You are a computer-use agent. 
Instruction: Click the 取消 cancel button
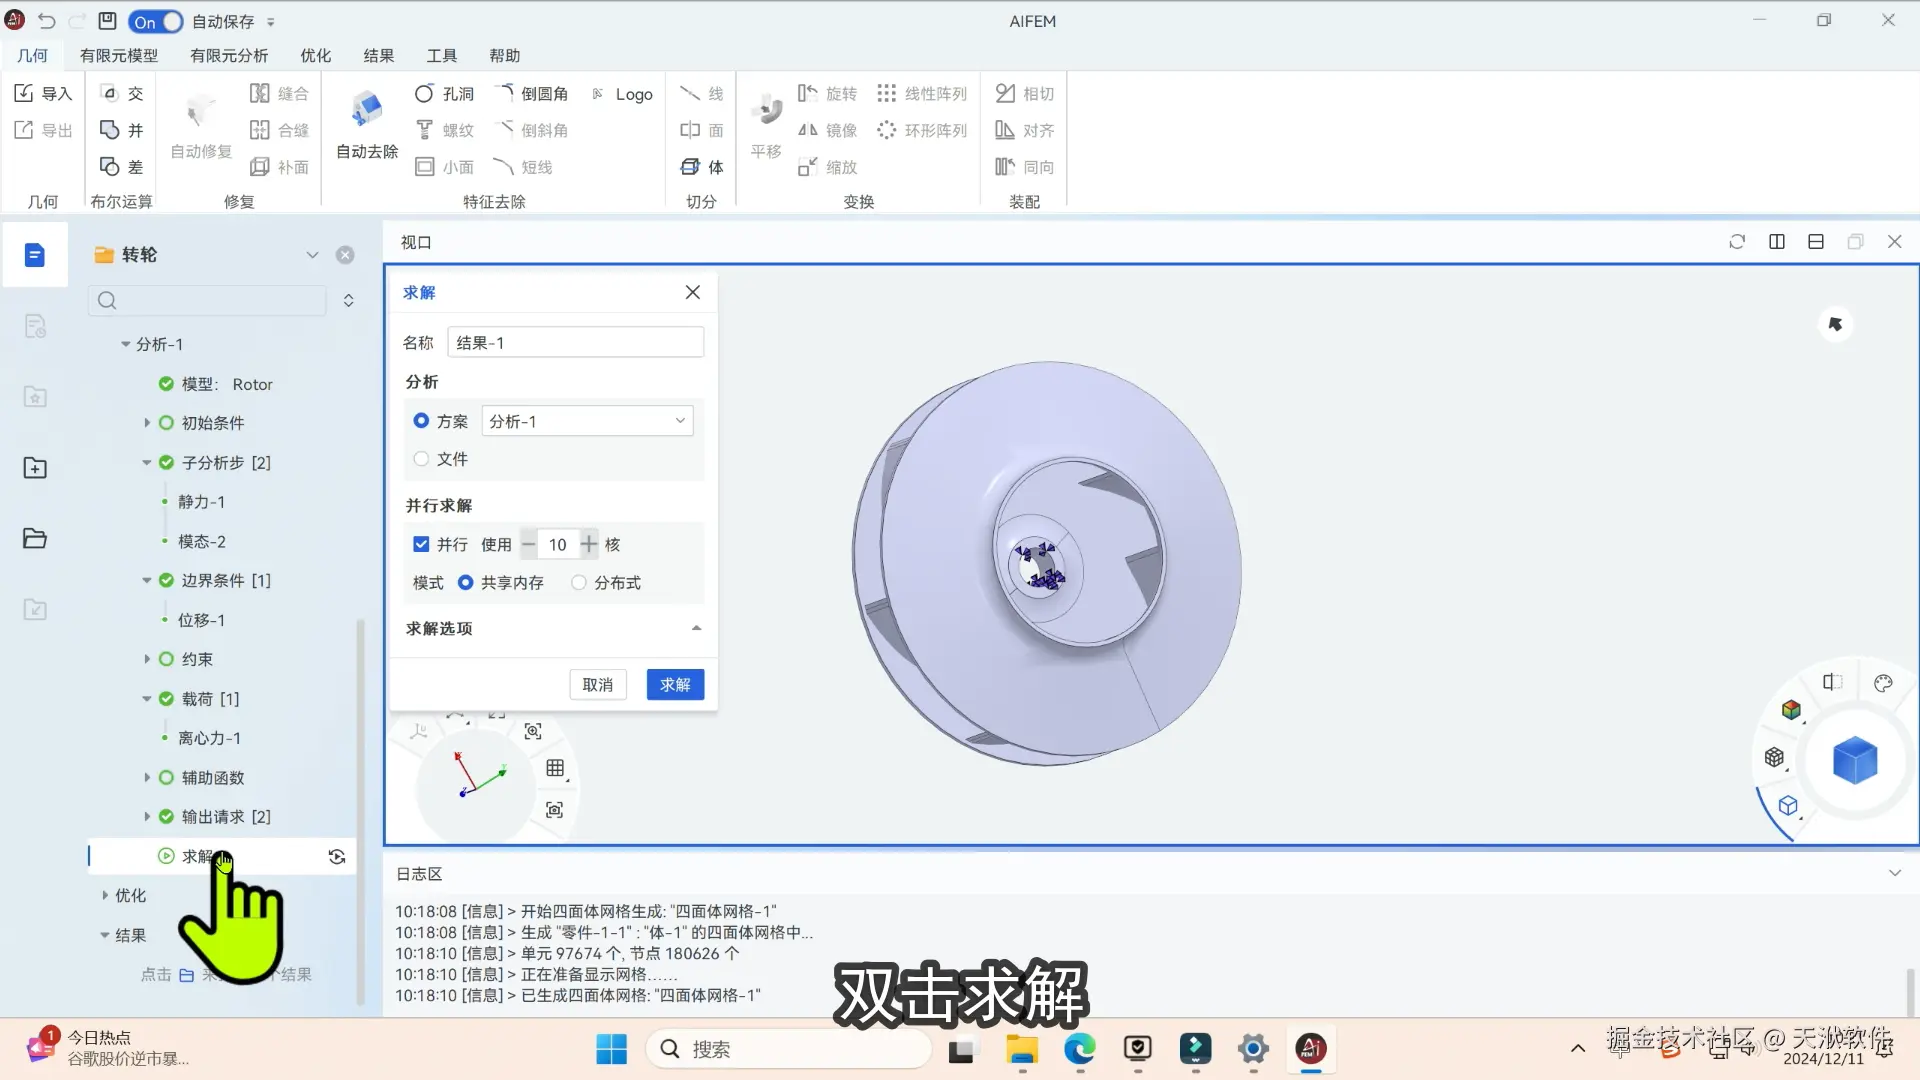(x=597, y=684)
